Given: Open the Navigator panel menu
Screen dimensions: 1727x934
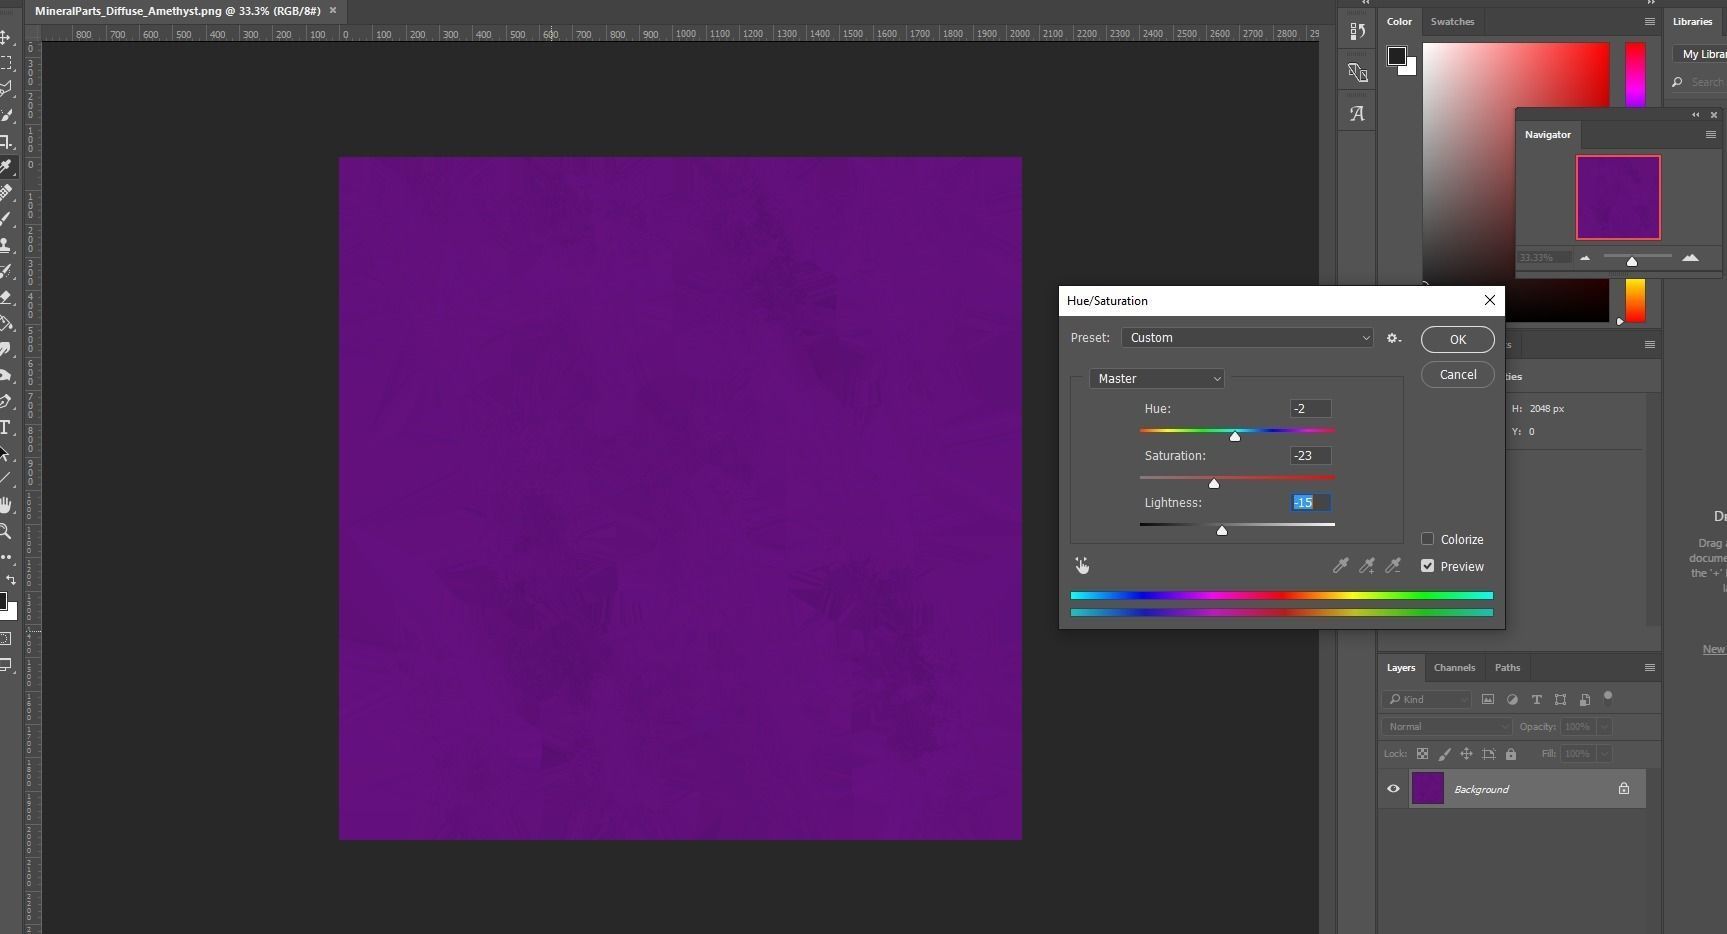Looking at the screenshot, I should [1711, 135].
